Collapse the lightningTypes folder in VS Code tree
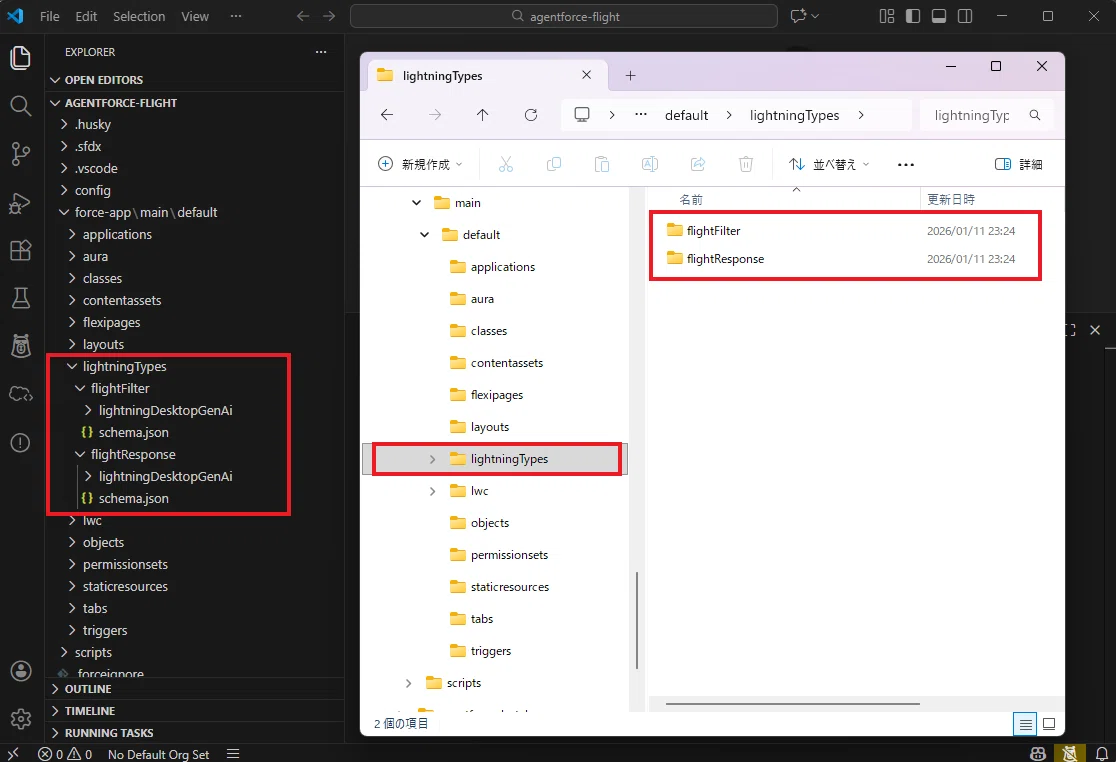This screenshot has width=1116, height=762. coord(72,366)
